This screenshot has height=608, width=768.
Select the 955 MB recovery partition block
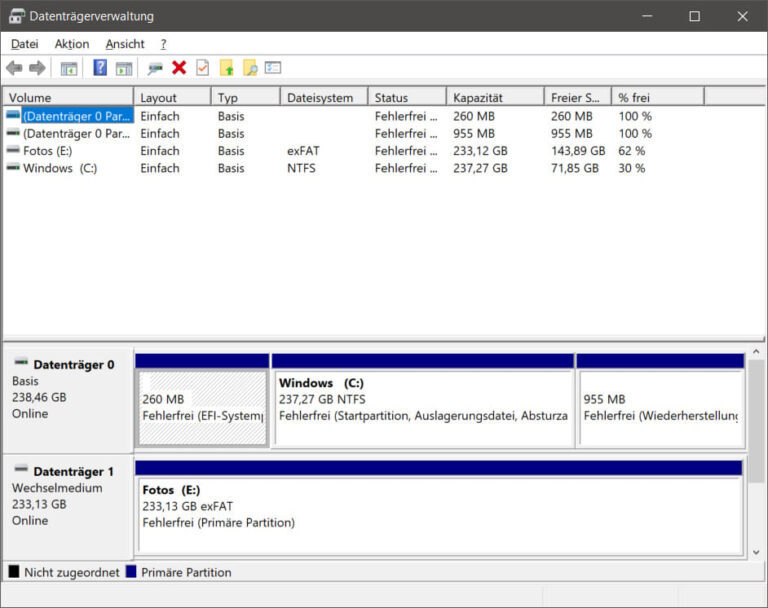pyautogui.click(x=660, y=407)
